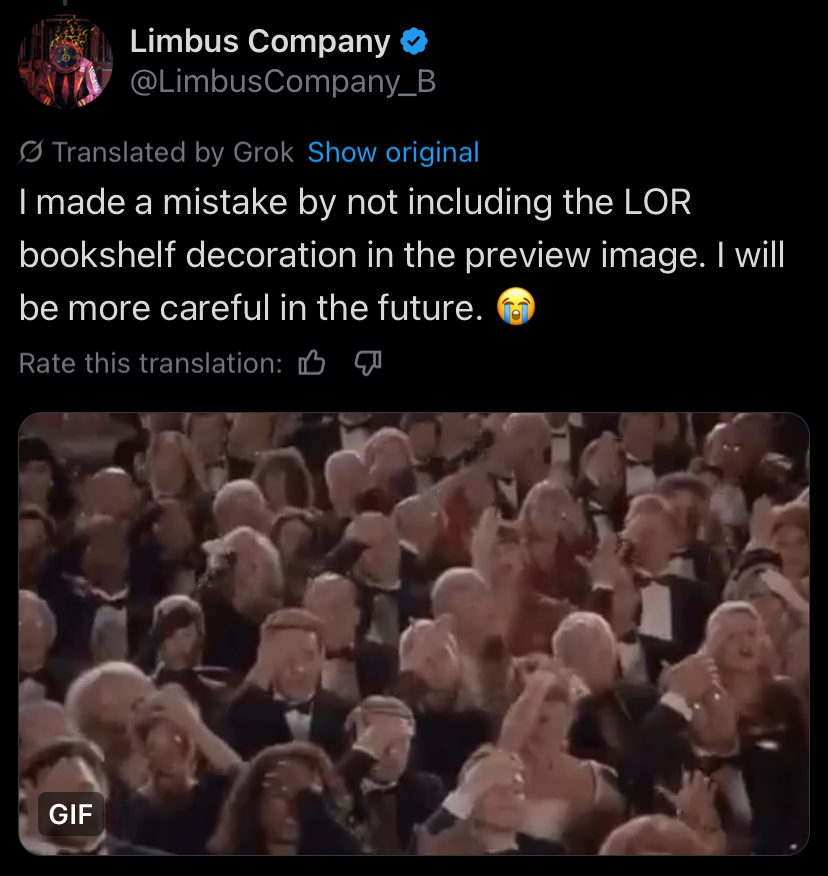Rate translation with thumbs down
828x876 pixels.
tap(368, 363)
